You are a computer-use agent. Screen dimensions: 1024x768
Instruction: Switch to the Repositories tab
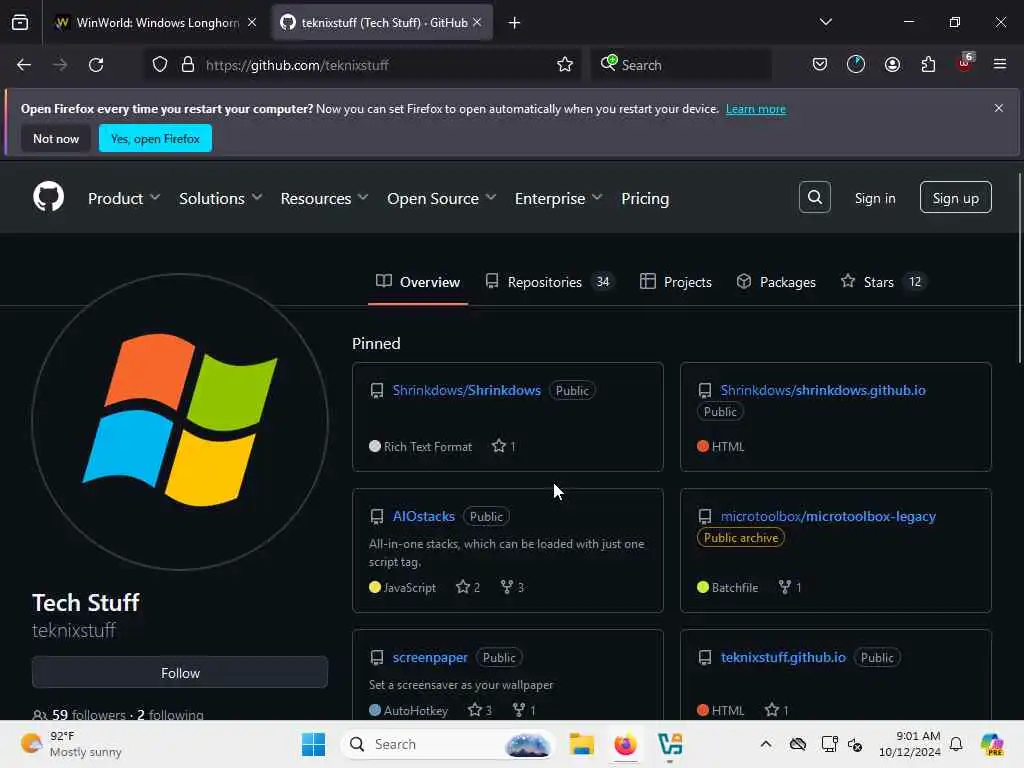point(549,281)
